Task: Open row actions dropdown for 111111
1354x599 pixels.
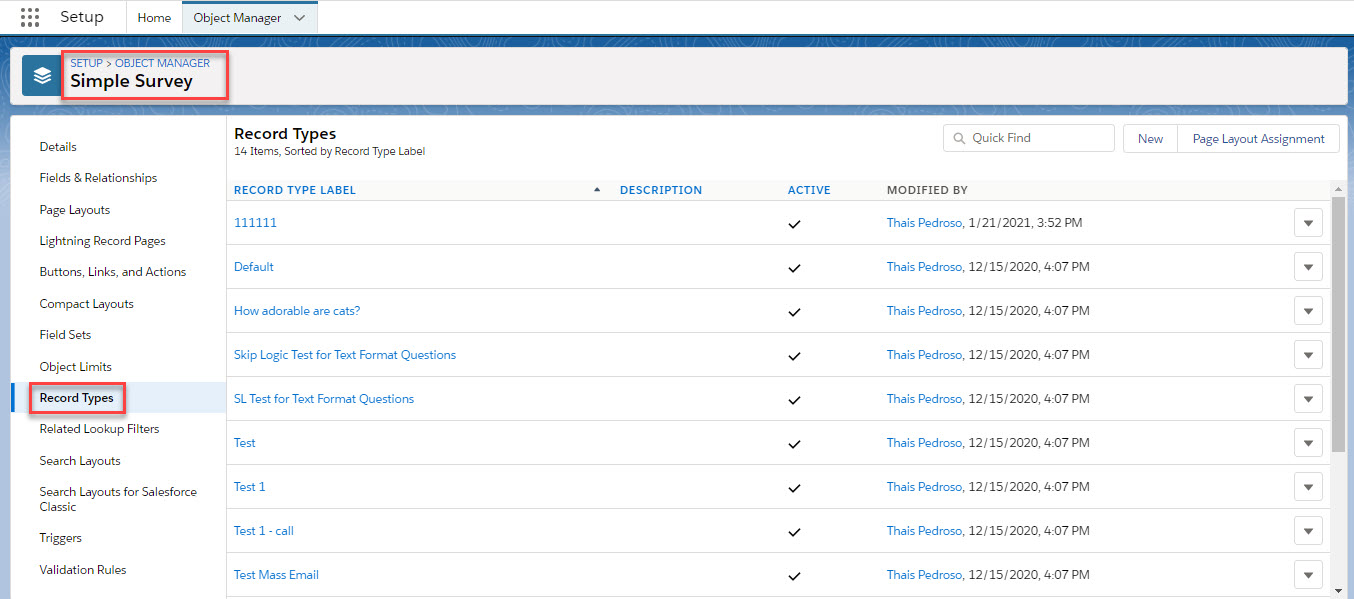Action: (1308, 223)
